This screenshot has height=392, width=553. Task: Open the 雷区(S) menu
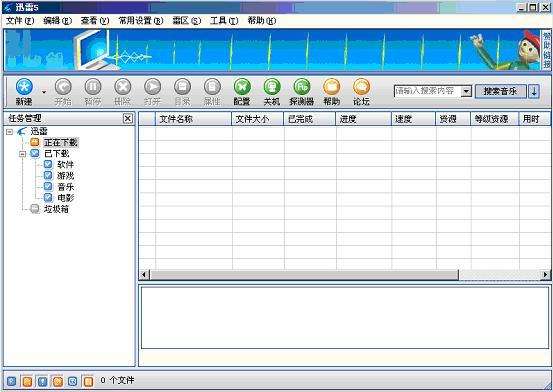coord(187,21)
